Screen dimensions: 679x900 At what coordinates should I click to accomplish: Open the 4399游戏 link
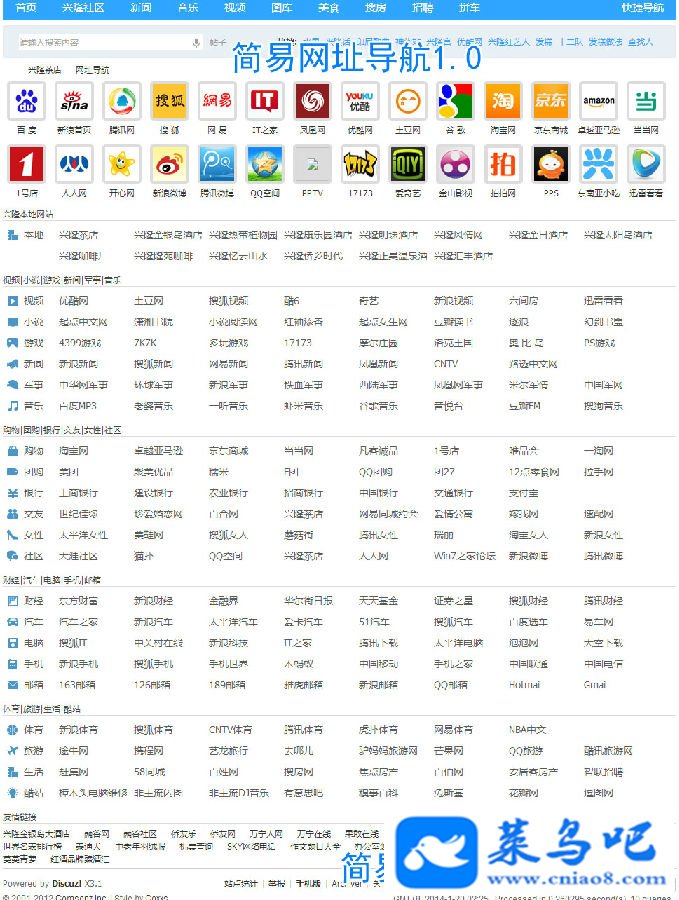coord(80,343)
